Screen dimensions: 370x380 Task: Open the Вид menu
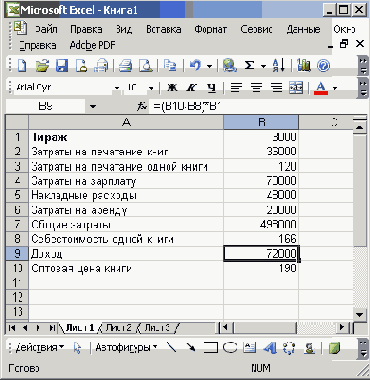pyautogui.click(x=124, y=29)
